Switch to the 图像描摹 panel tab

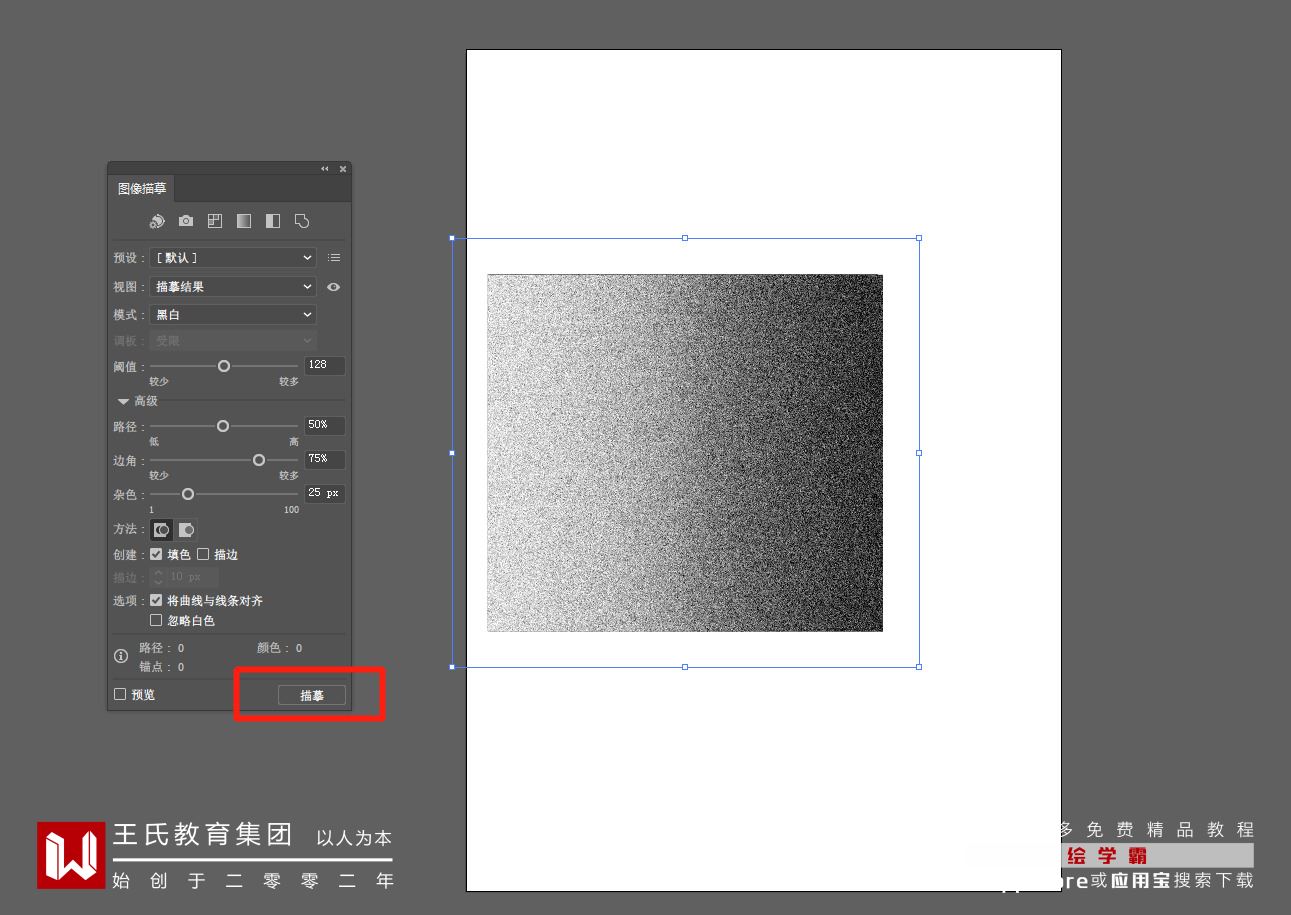(142, 188)
